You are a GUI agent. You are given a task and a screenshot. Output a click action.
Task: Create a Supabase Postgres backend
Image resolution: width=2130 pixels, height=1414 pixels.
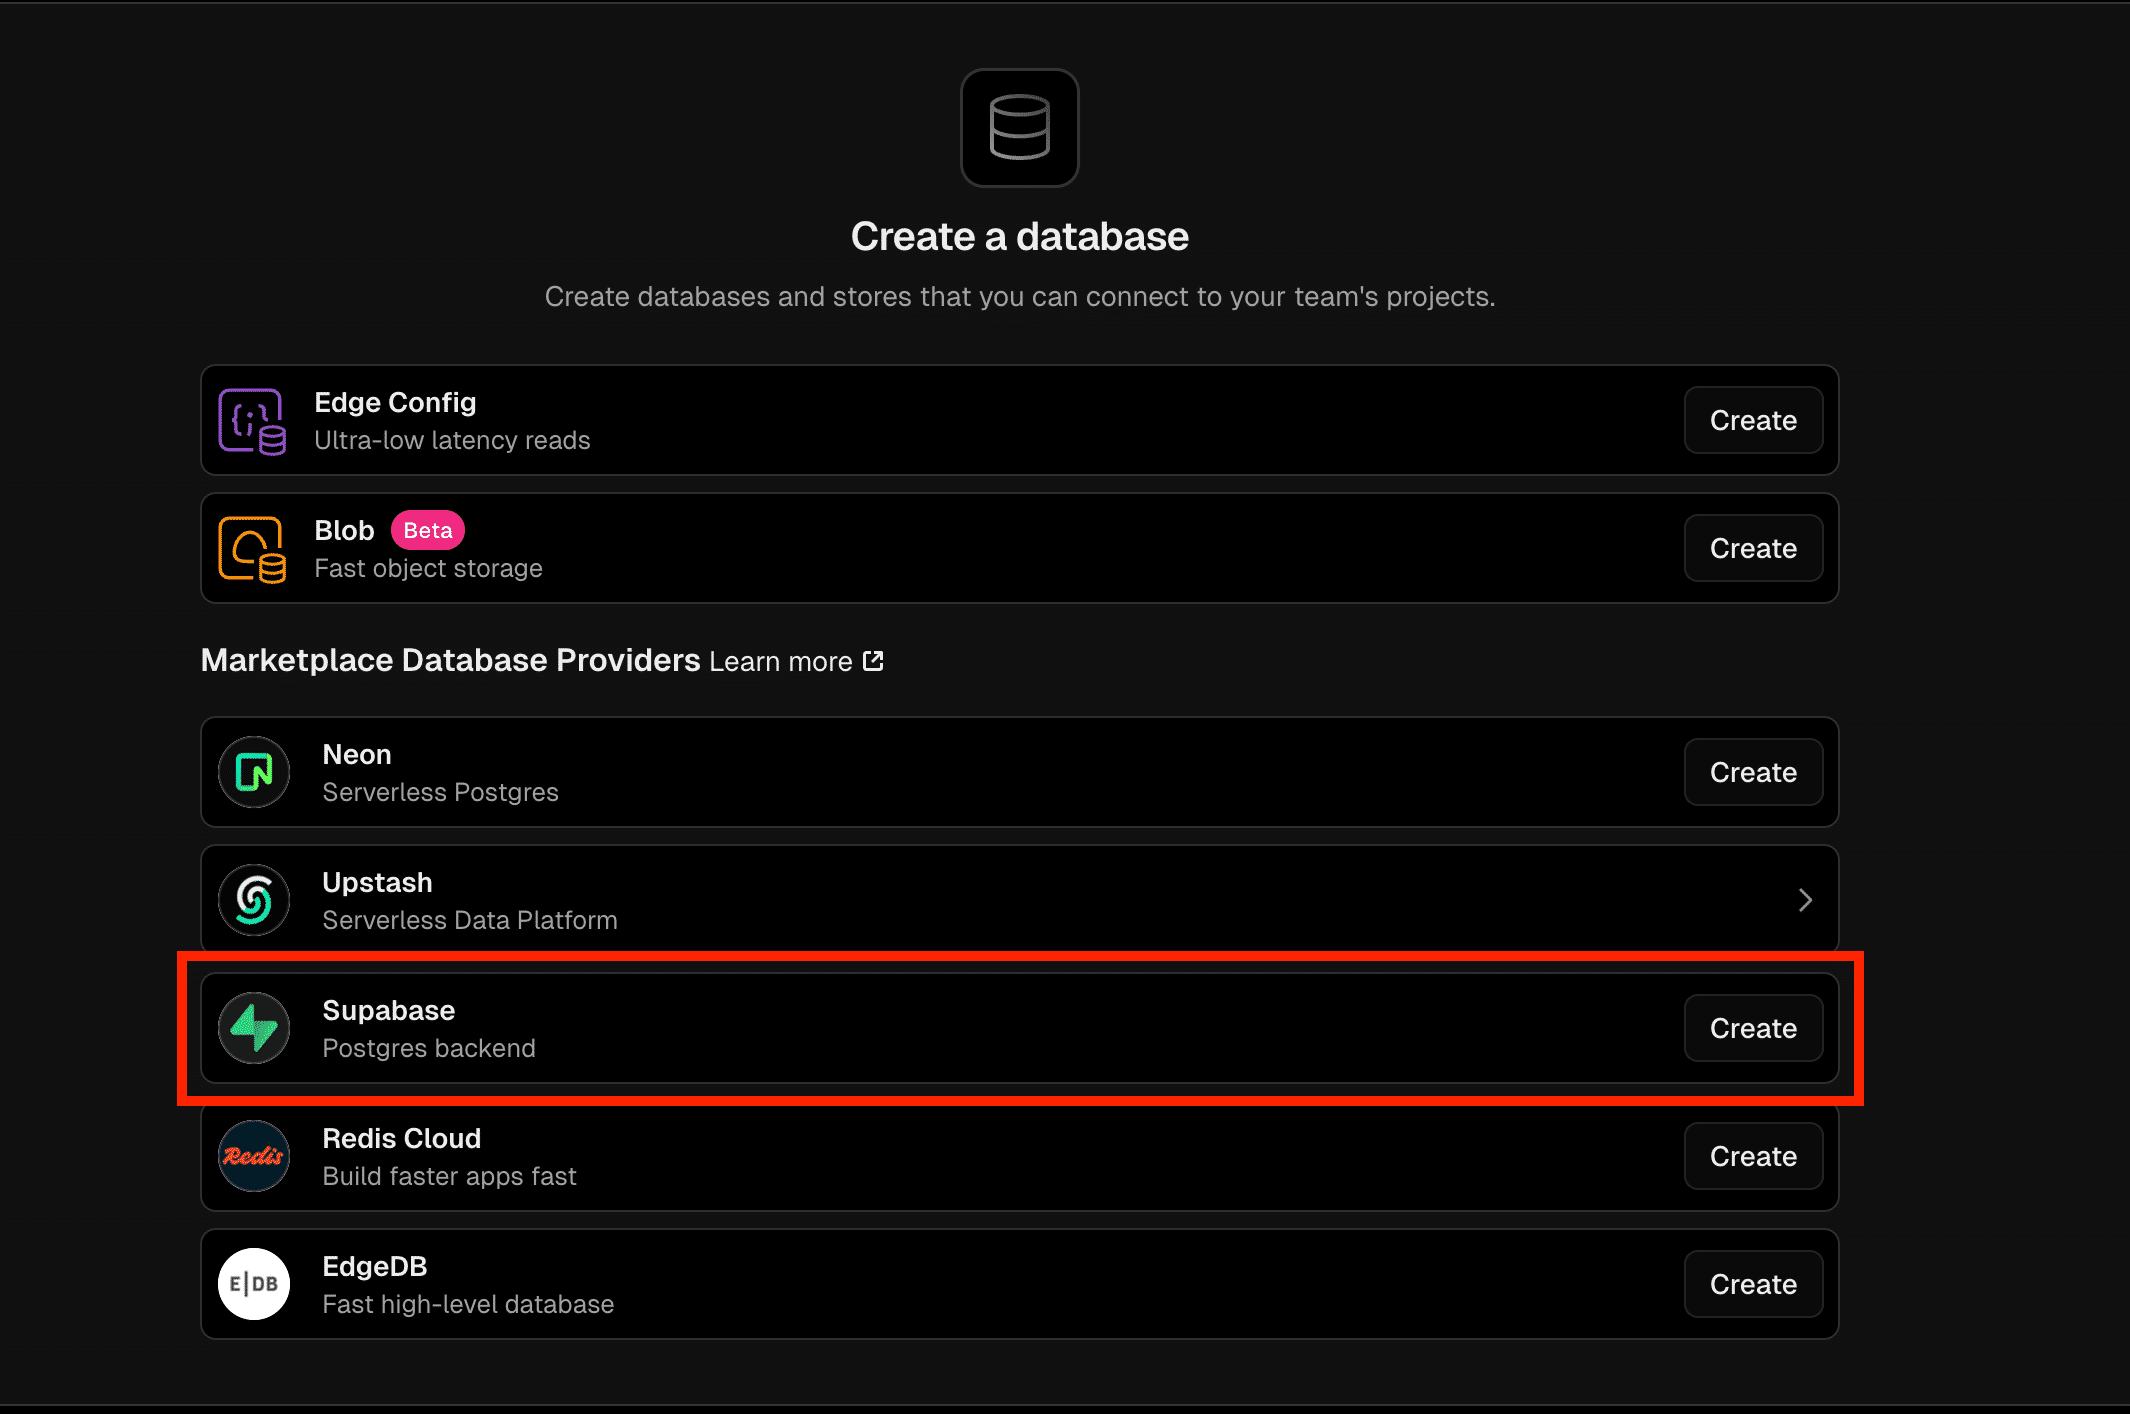[1753, 1028]
